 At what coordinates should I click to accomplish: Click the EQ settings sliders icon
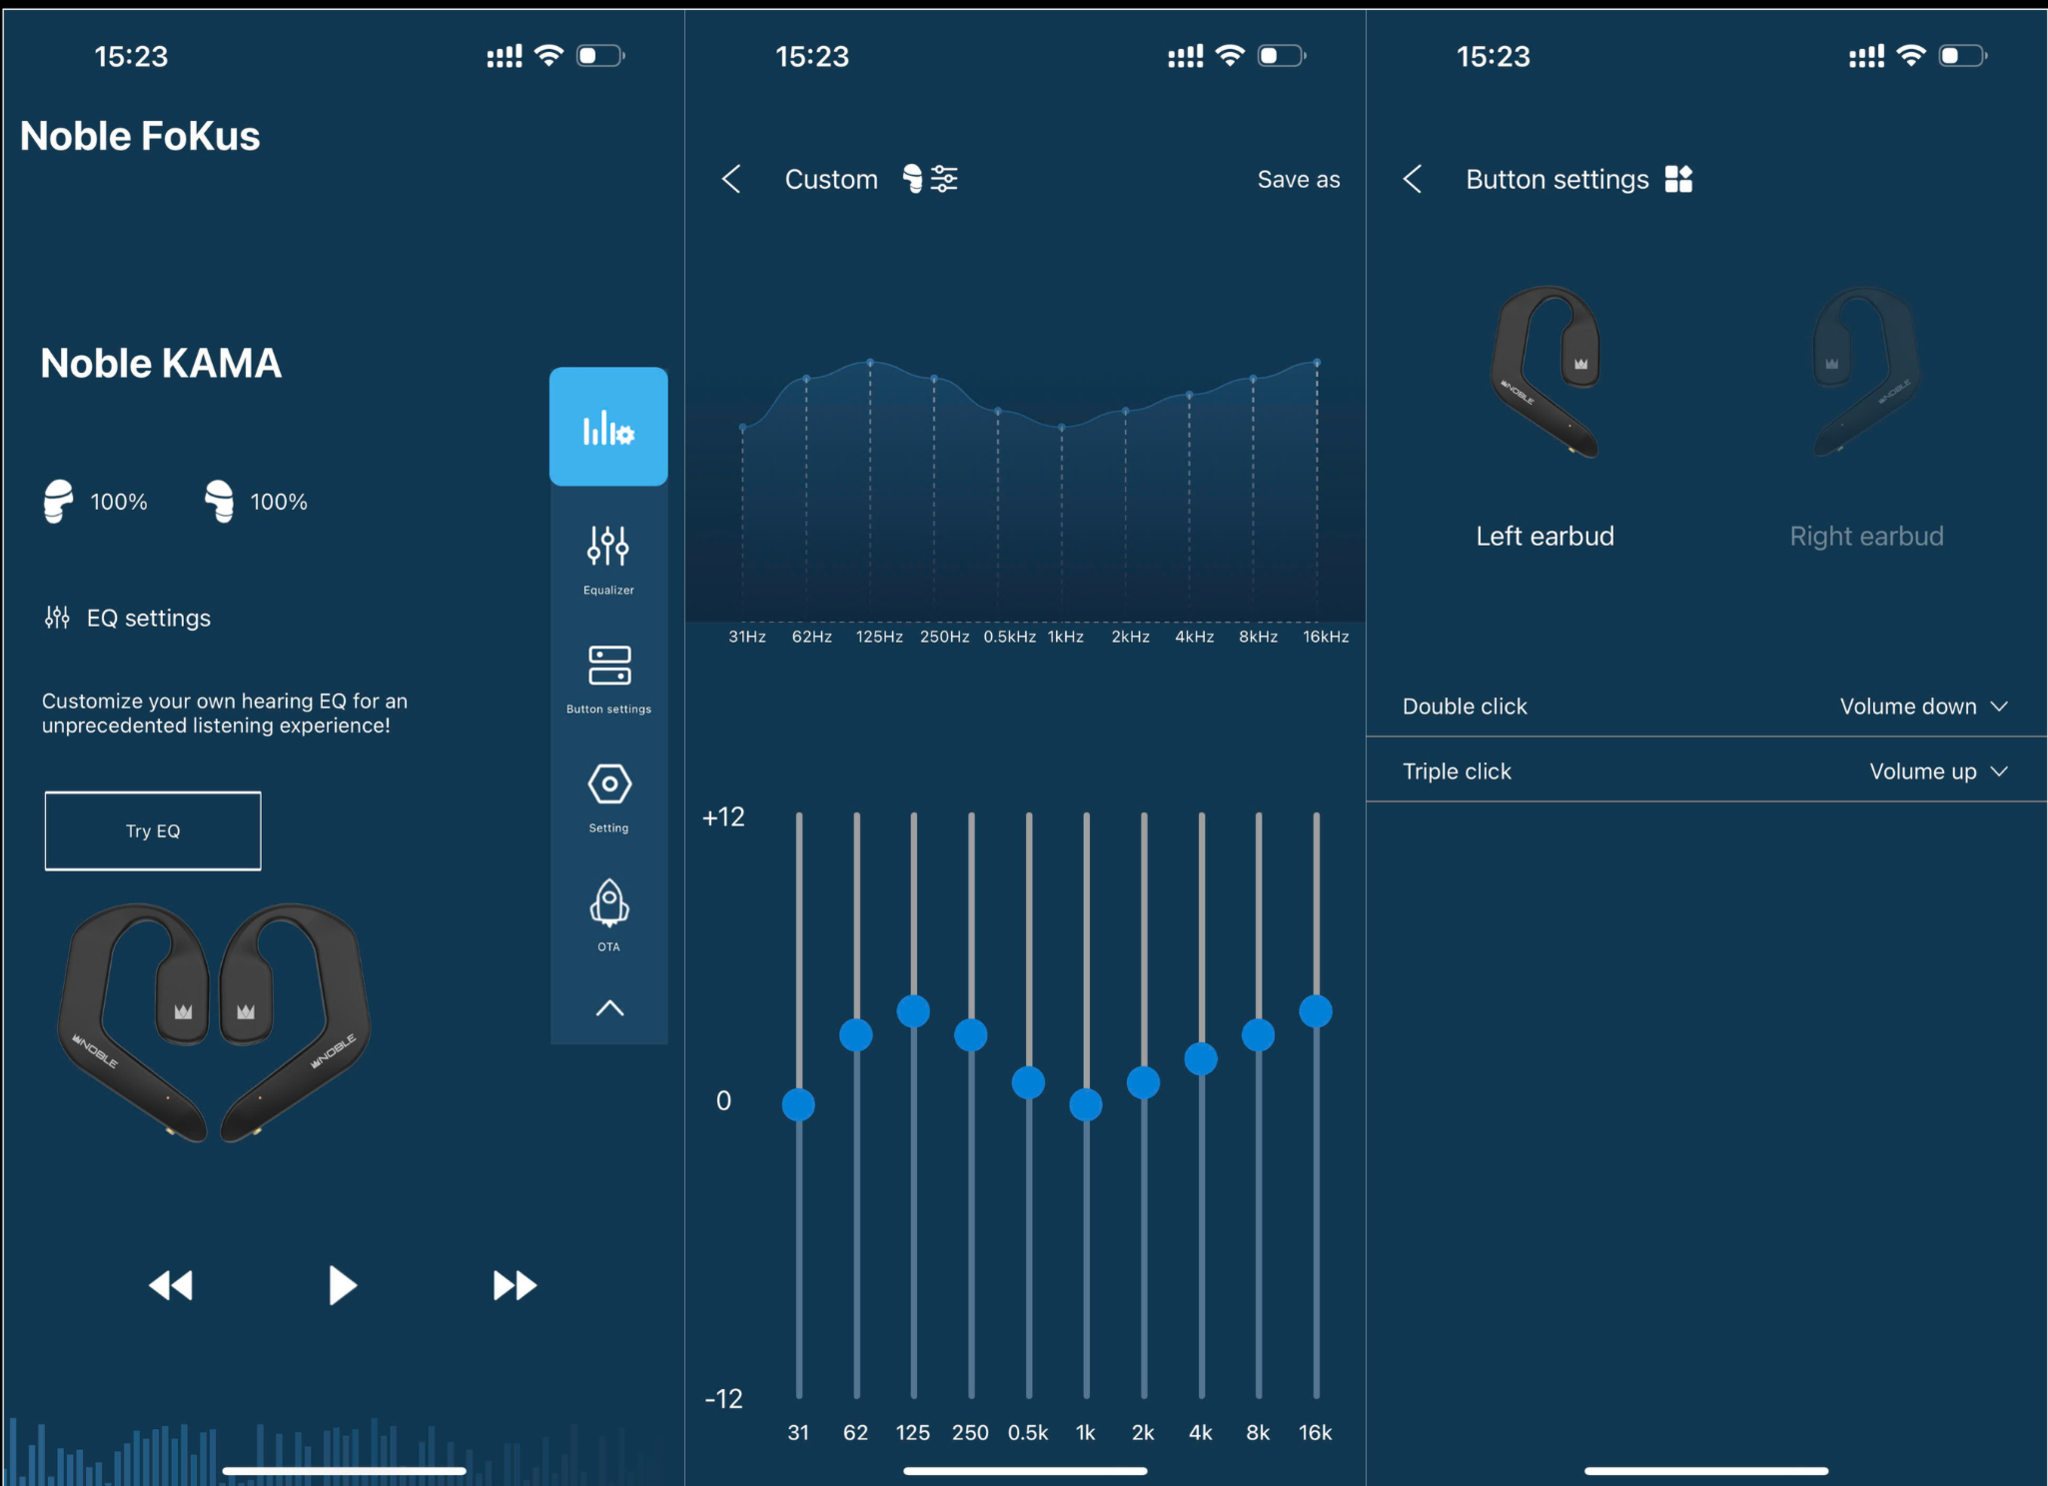(57, 617)
